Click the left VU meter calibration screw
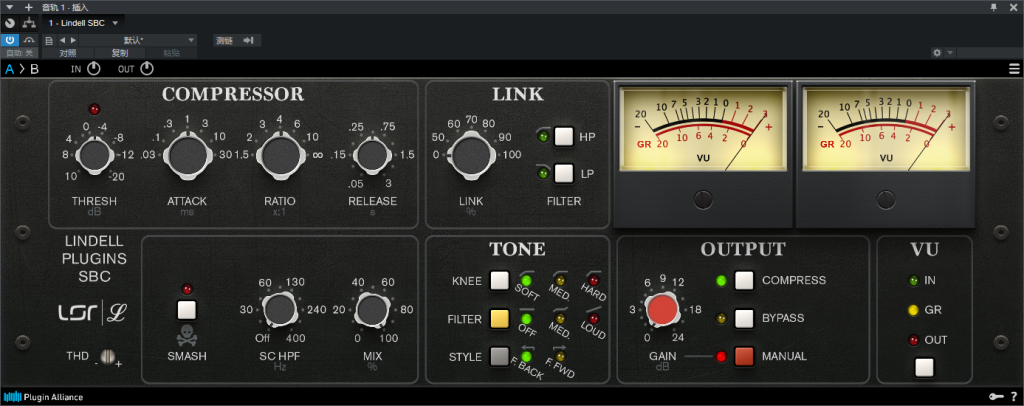The width and height of the screenshot is (1024, 406). pyautogui.click(x=703, y=199)
